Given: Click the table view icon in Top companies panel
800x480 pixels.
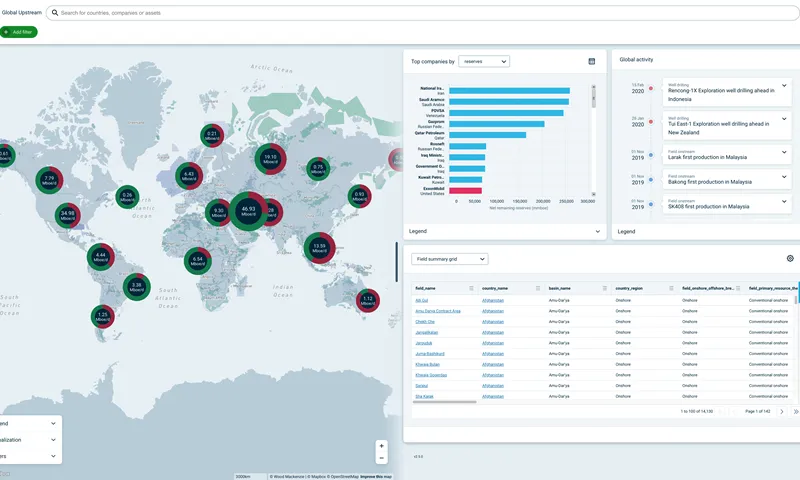Looking at the screenshot, I should coord(592,61).
